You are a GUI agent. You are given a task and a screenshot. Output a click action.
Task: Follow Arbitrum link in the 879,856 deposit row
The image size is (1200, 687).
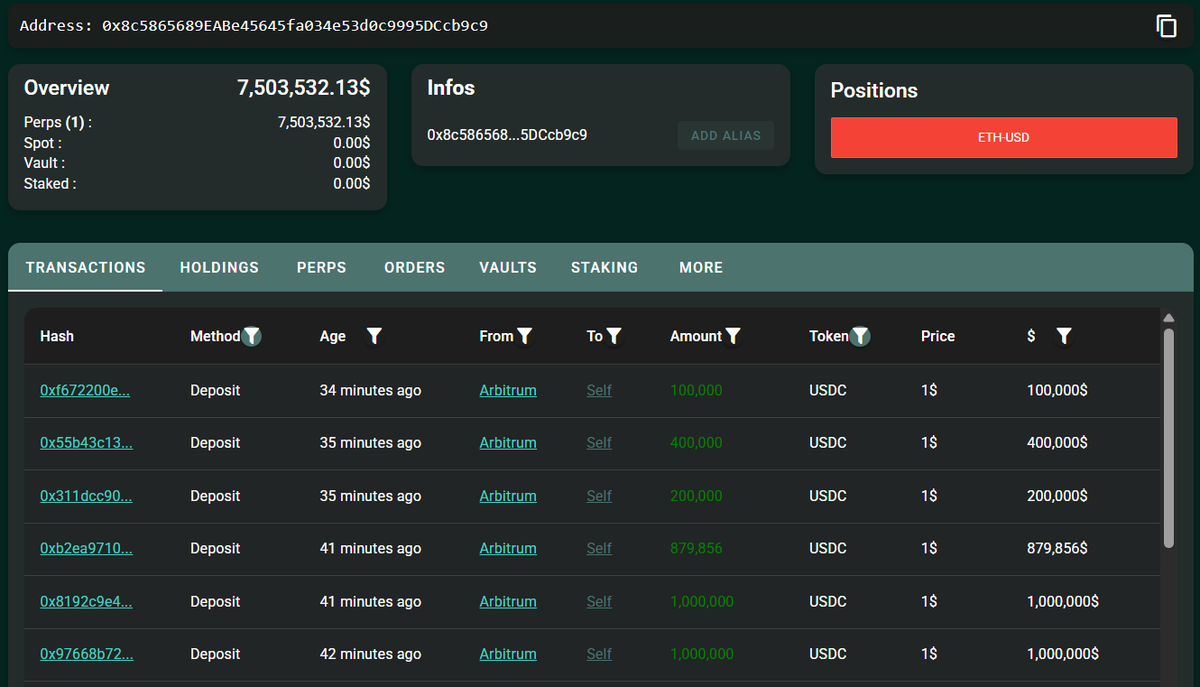point(508,548)
